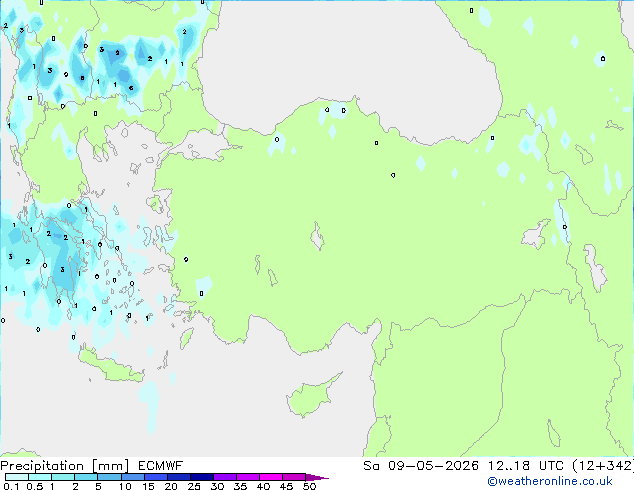The image size is (634, 490).
Task: Click the above-50 mm arrow tip of legend
Action: coord(317,477)
